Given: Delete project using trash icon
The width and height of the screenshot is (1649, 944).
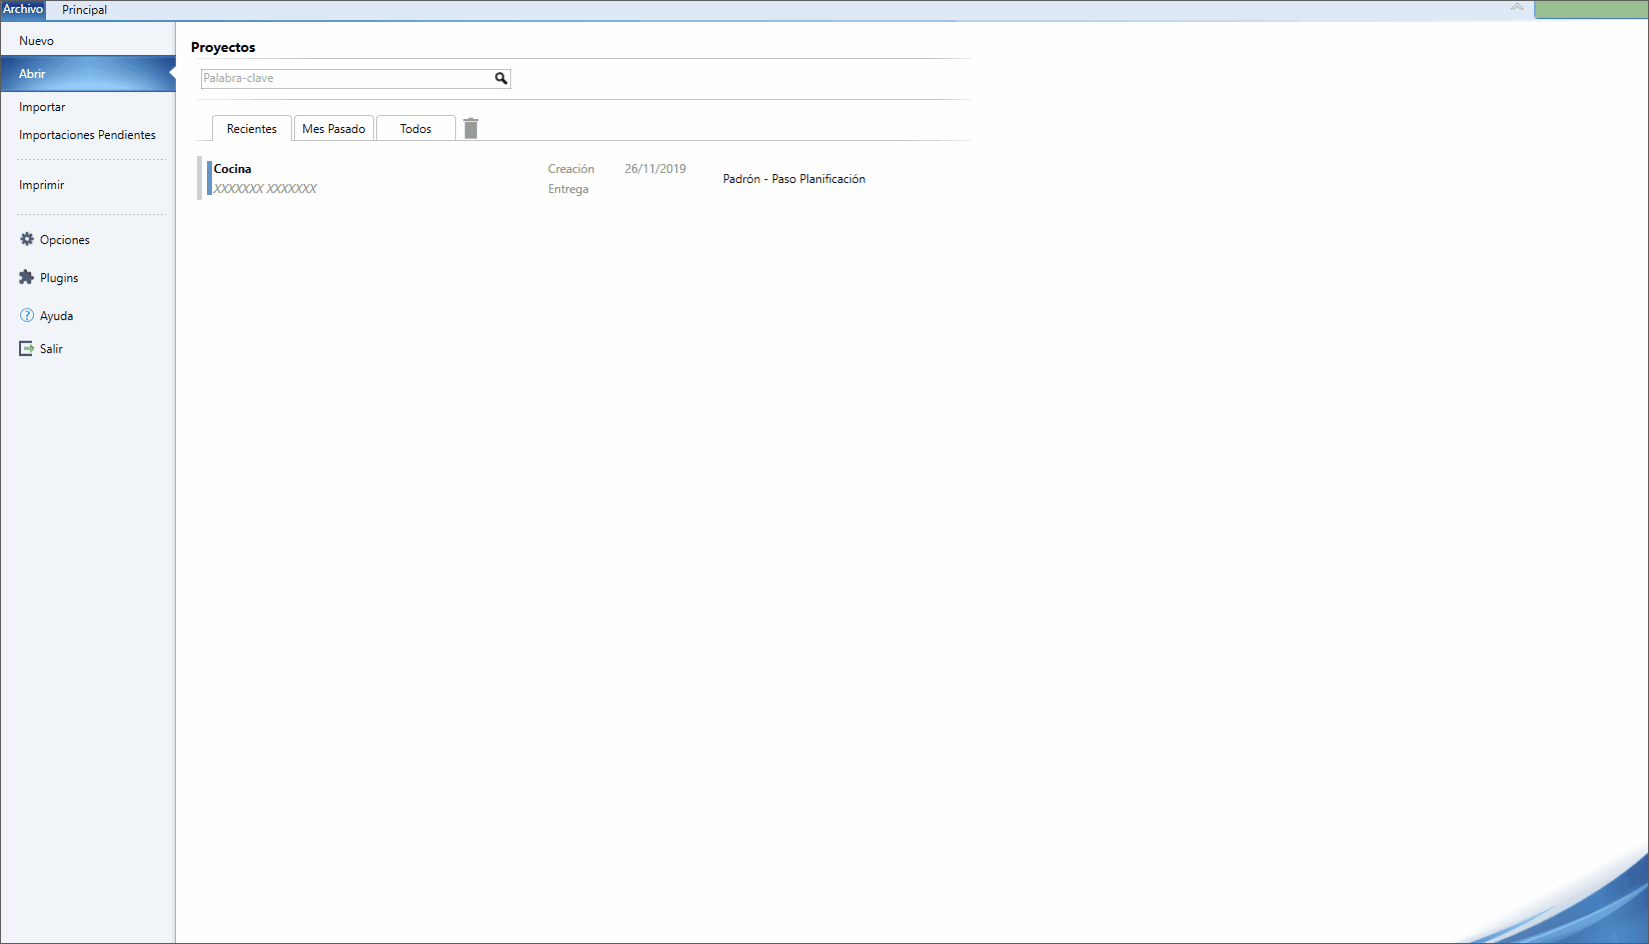Looking at the screenshot, I should [x=471, y=128].
